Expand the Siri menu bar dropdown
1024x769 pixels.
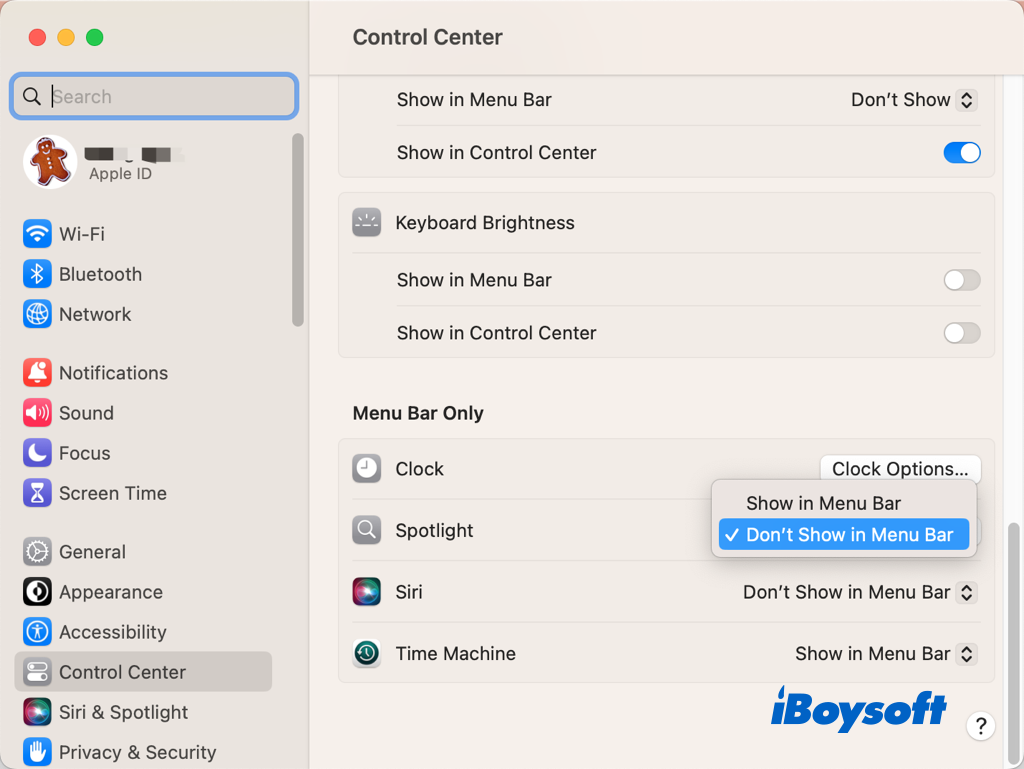(x=859, y=592)
